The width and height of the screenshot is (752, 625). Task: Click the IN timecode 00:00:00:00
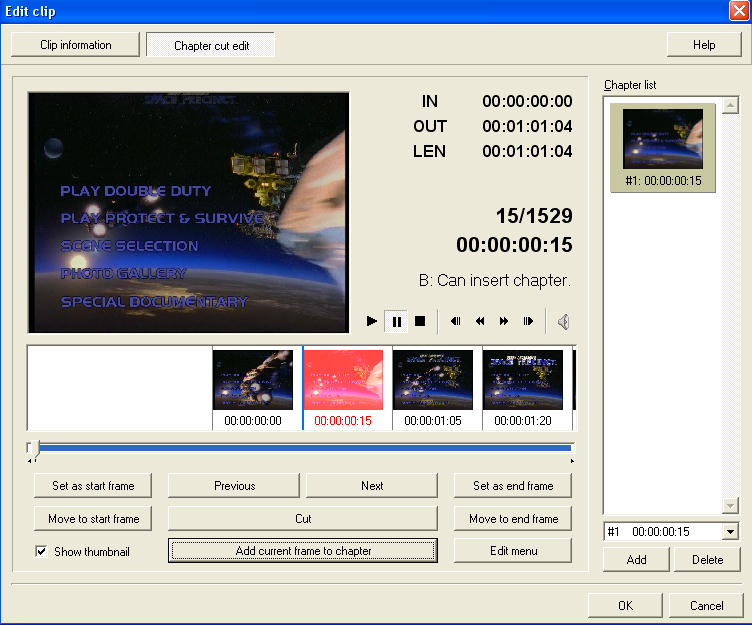pyautogui.click(x=527, y=101)
